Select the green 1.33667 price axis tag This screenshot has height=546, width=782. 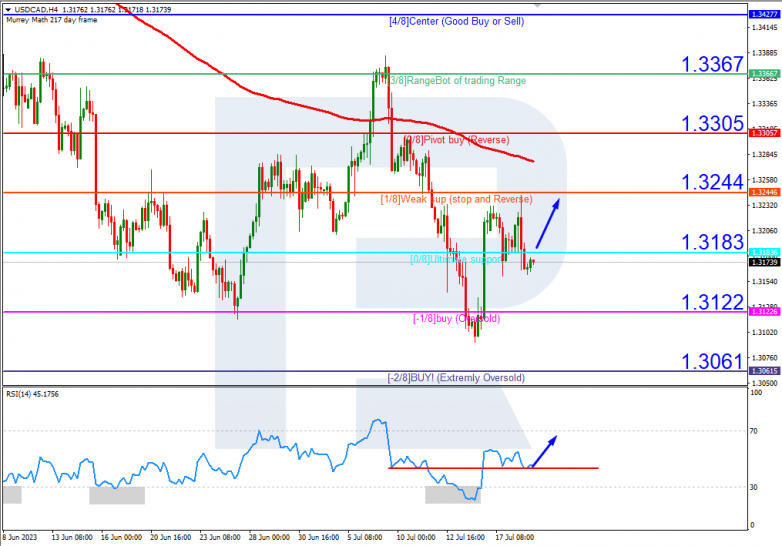point(764,74)
